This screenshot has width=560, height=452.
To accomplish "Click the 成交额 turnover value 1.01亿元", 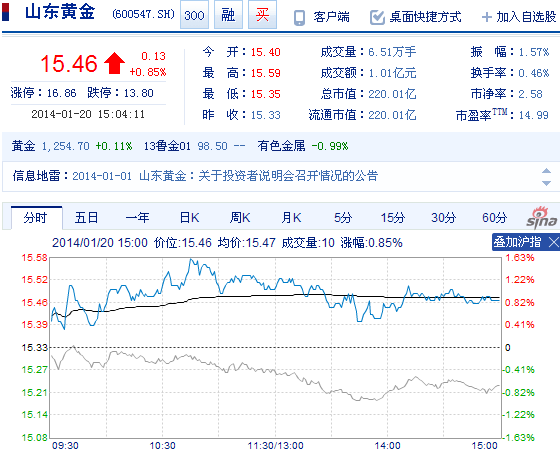I will pos(392,73).
